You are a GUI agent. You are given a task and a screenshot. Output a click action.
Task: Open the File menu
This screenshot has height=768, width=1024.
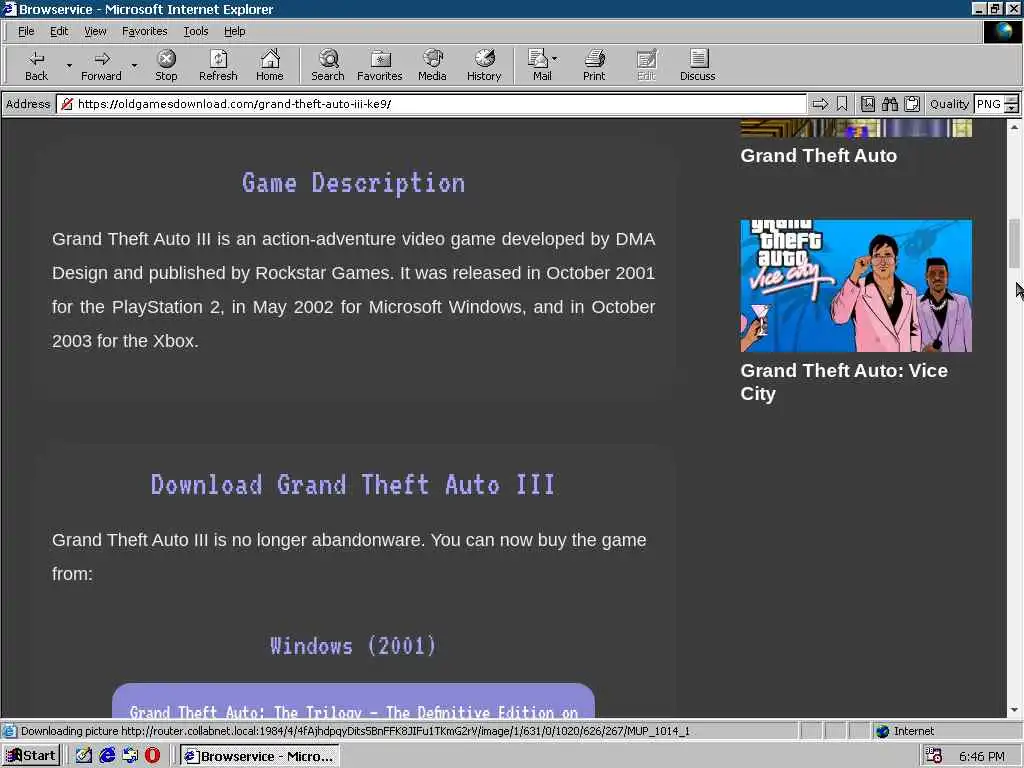tap(26, 31)
